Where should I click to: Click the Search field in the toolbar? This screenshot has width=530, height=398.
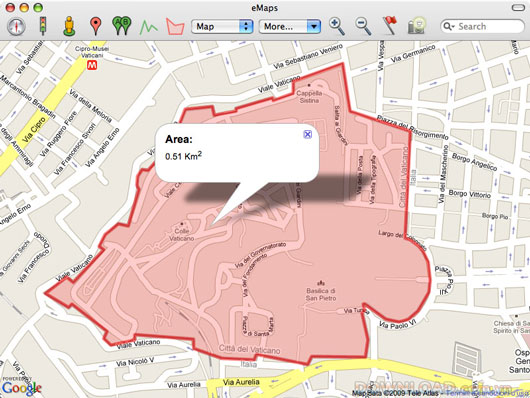[482, 26]
